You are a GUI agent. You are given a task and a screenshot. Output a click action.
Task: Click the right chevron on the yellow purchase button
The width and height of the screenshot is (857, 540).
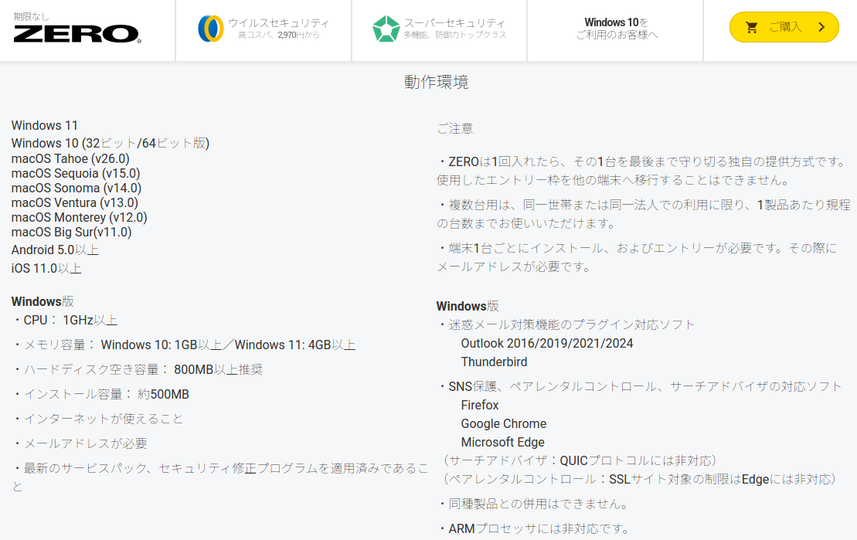821,28
